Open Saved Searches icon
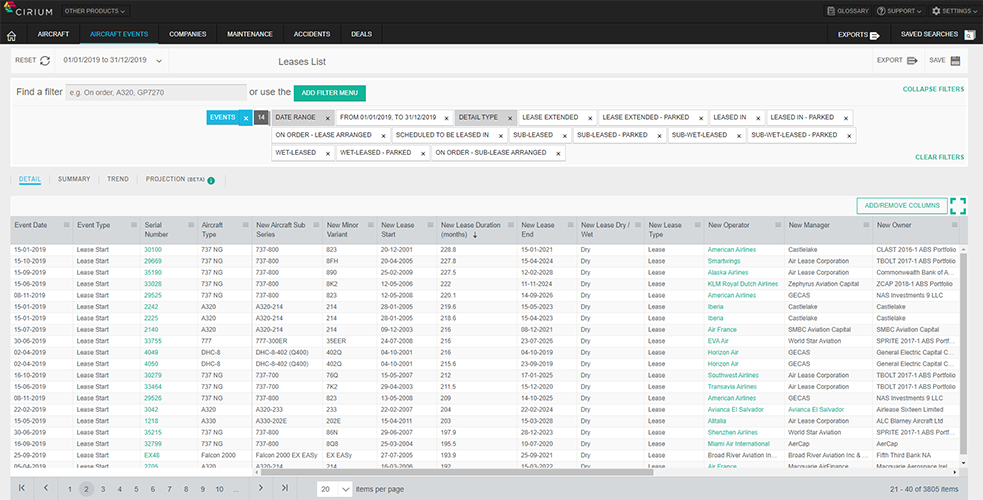This screenshot has height=500, width=983. click(969, 35)
